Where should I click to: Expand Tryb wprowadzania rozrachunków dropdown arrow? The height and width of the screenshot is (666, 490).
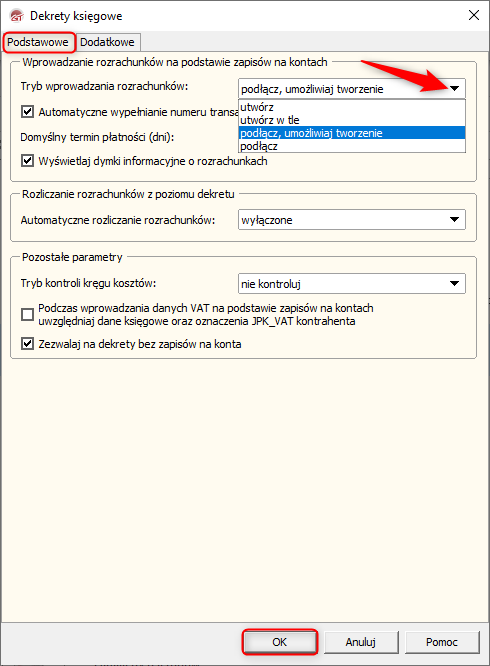click(x=455, y=89)
